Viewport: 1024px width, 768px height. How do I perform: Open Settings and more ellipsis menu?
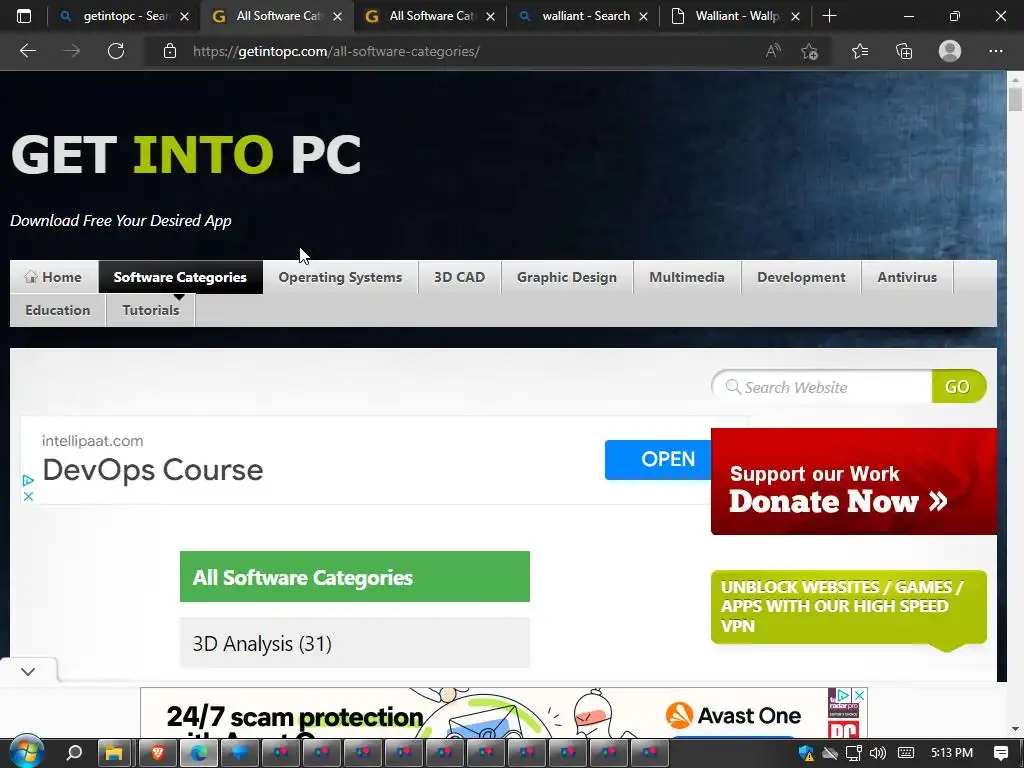995,51
